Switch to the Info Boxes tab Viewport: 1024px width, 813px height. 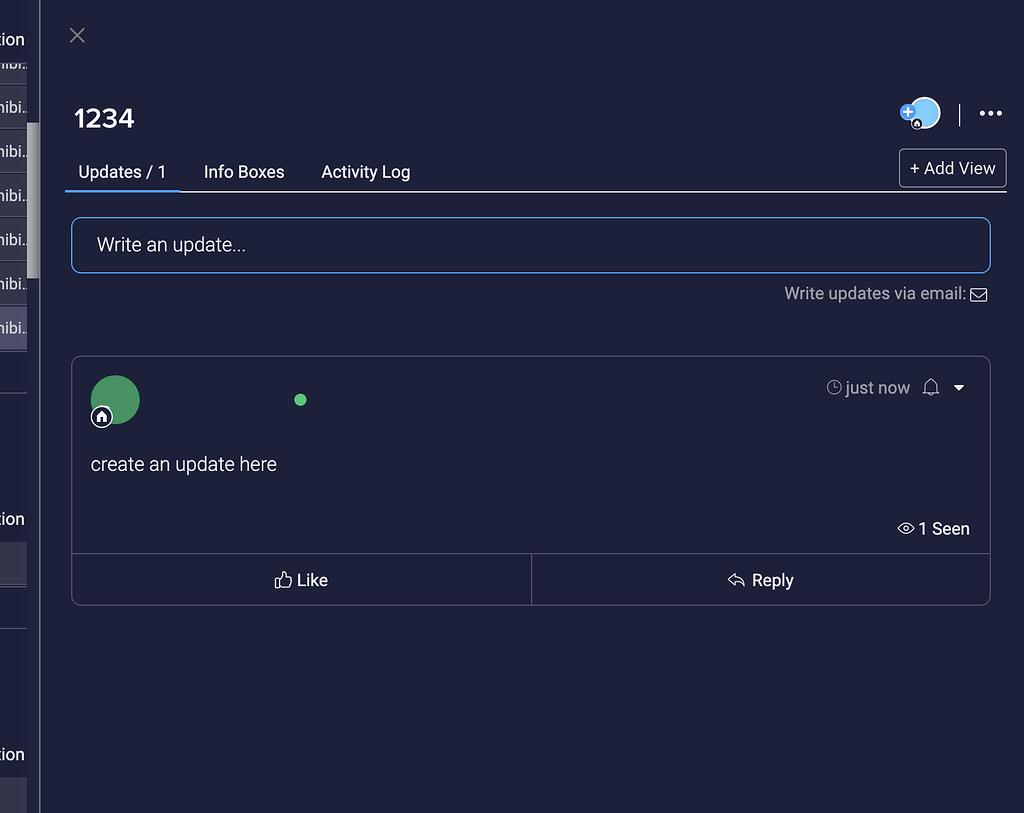(244, 172)
